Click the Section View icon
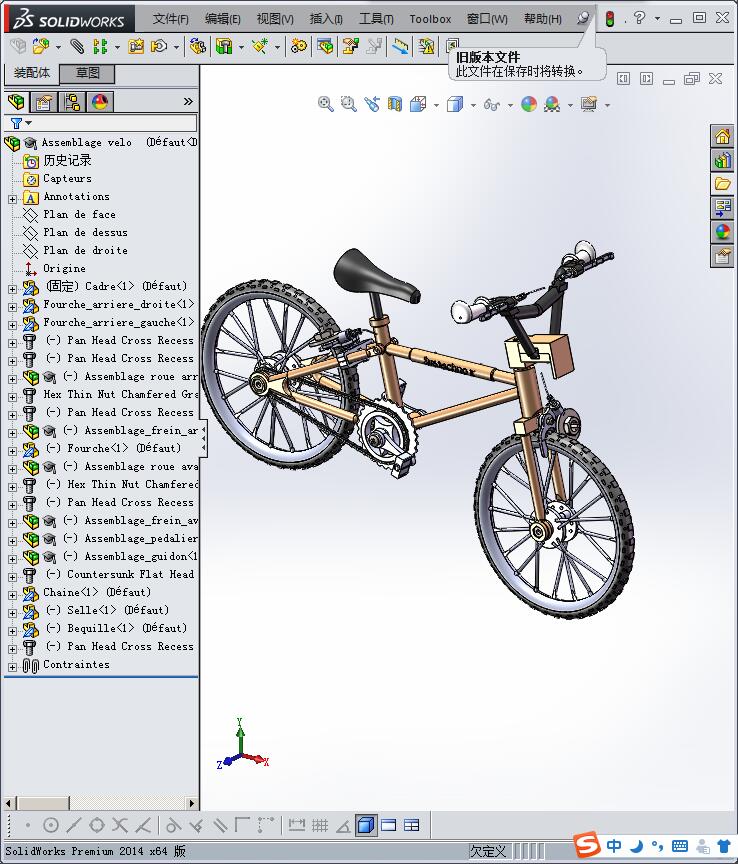This screenshot has height=864, width=738. point(395,104)
